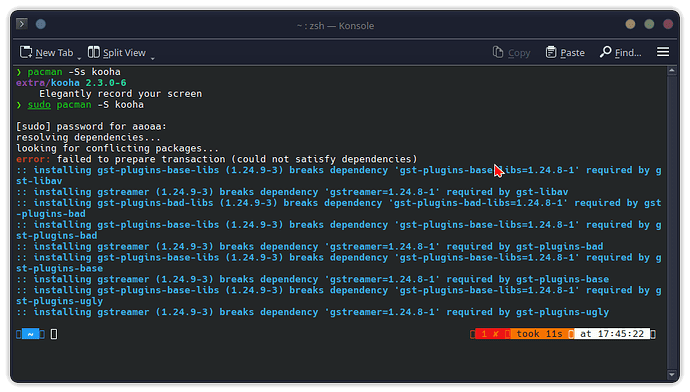Image resolution: width=690 pixels, height=392 pixels.
Task: Click the terminal icon in title bar
Action: click(22, 24)
